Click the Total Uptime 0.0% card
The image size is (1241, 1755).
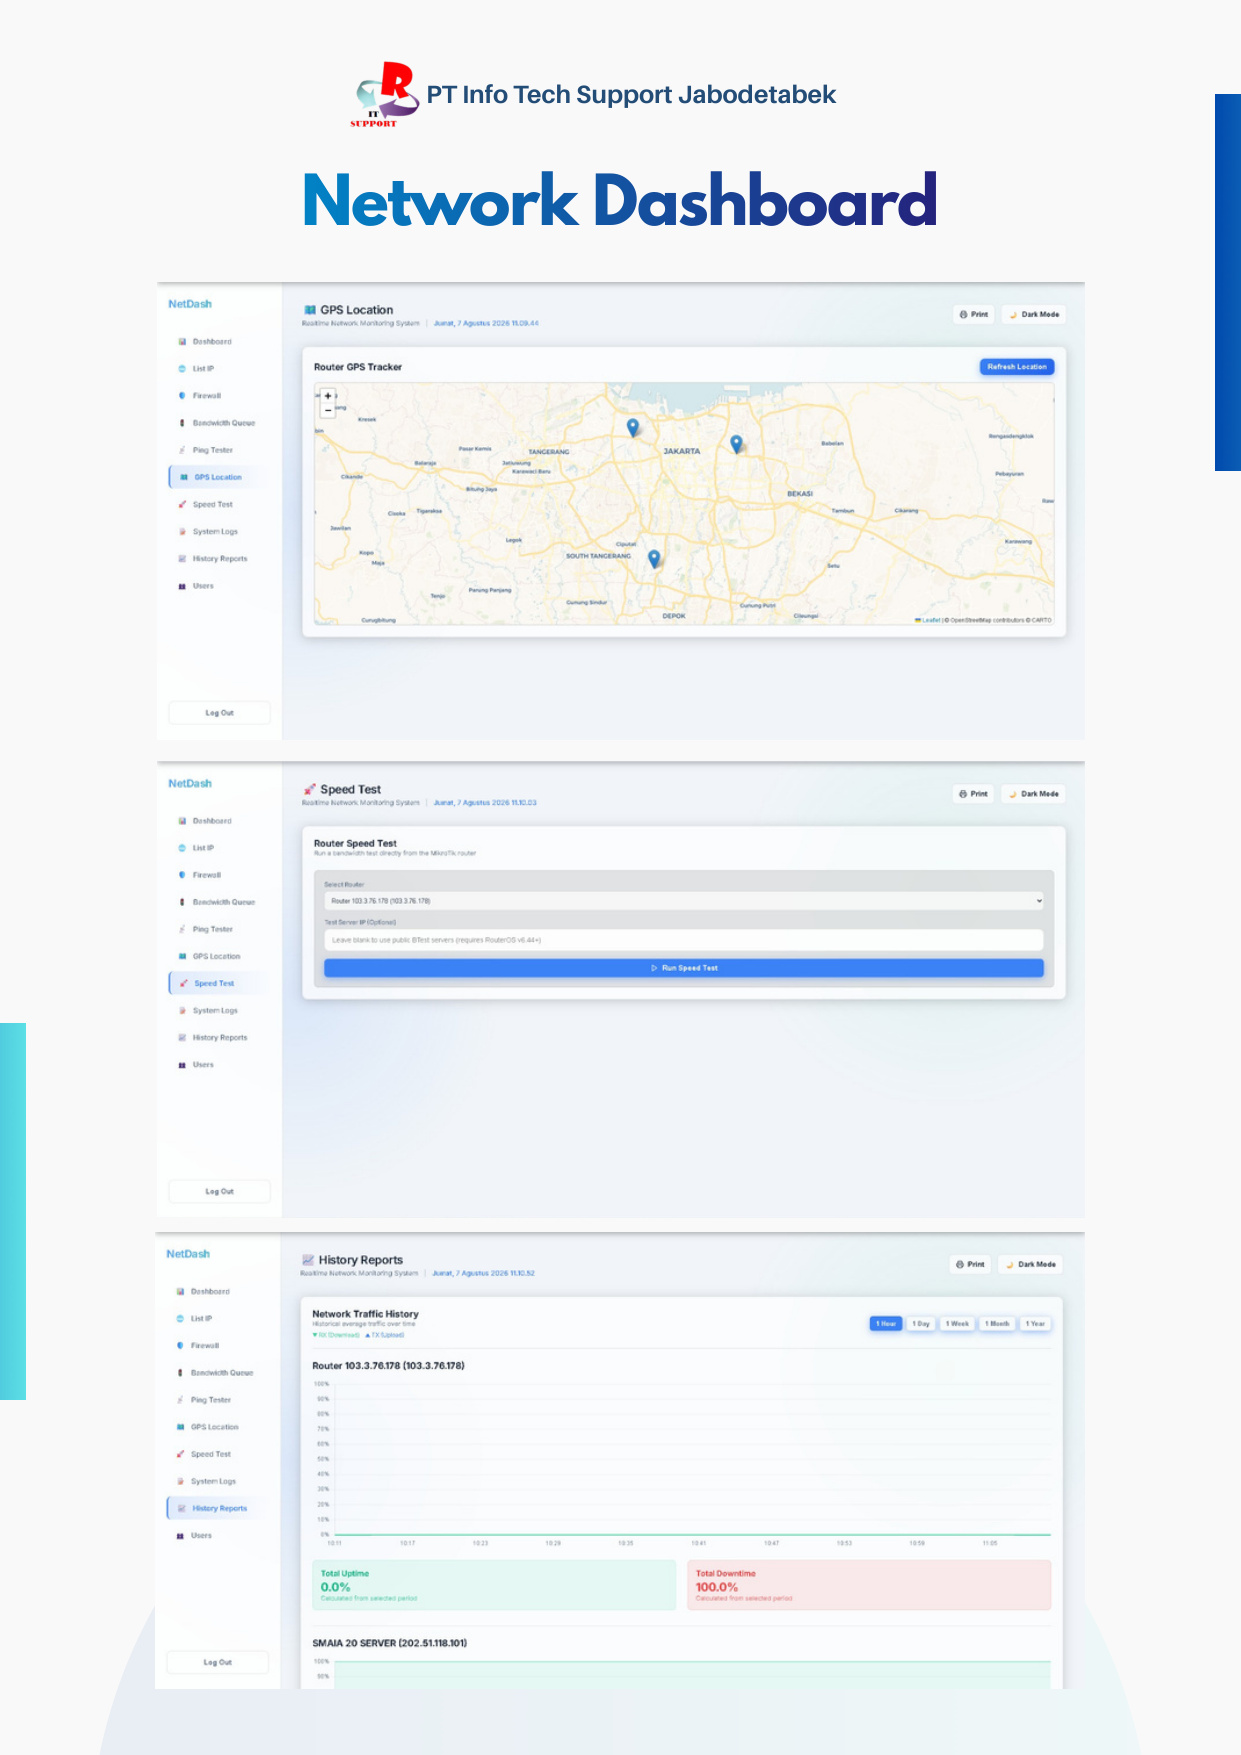(x=494, y=1585)
